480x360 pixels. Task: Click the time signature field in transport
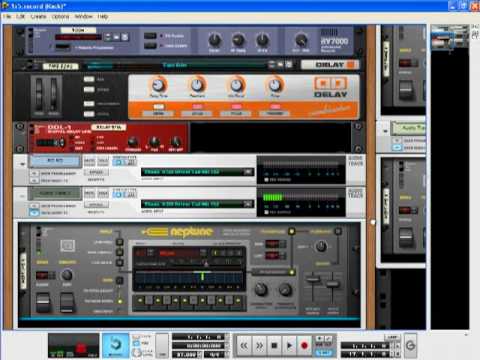[x=214, y=354]
